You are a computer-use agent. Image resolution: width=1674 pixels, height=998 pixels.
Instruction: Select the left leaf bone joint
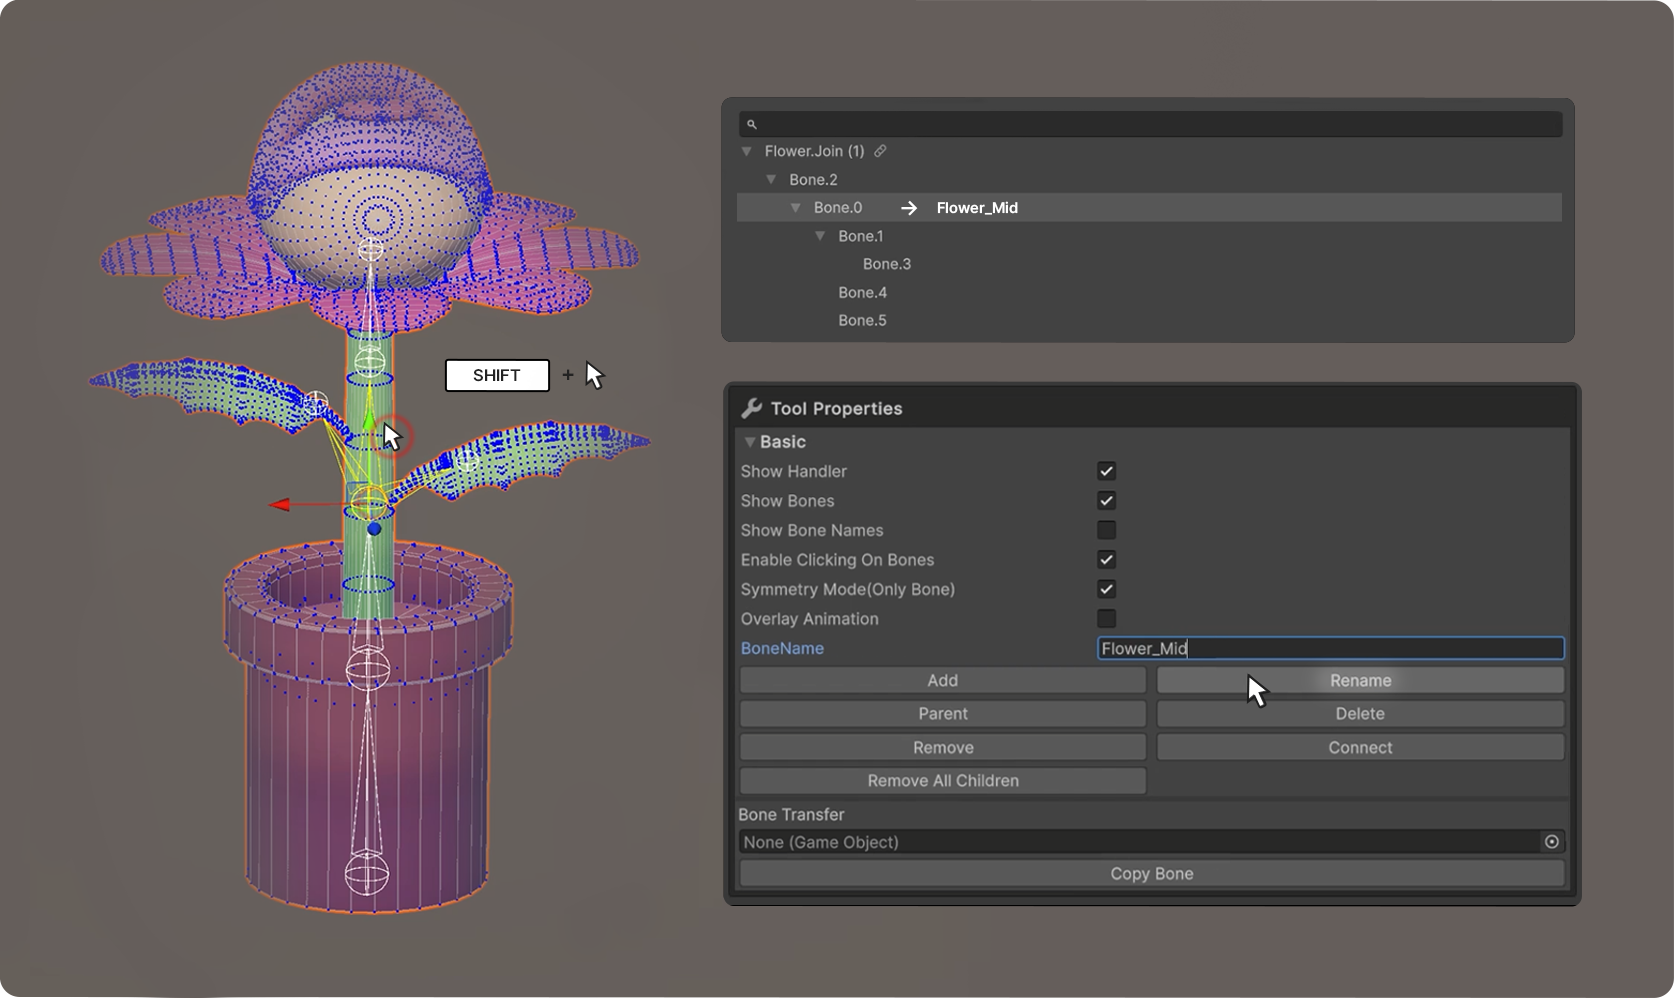[316, 403]
